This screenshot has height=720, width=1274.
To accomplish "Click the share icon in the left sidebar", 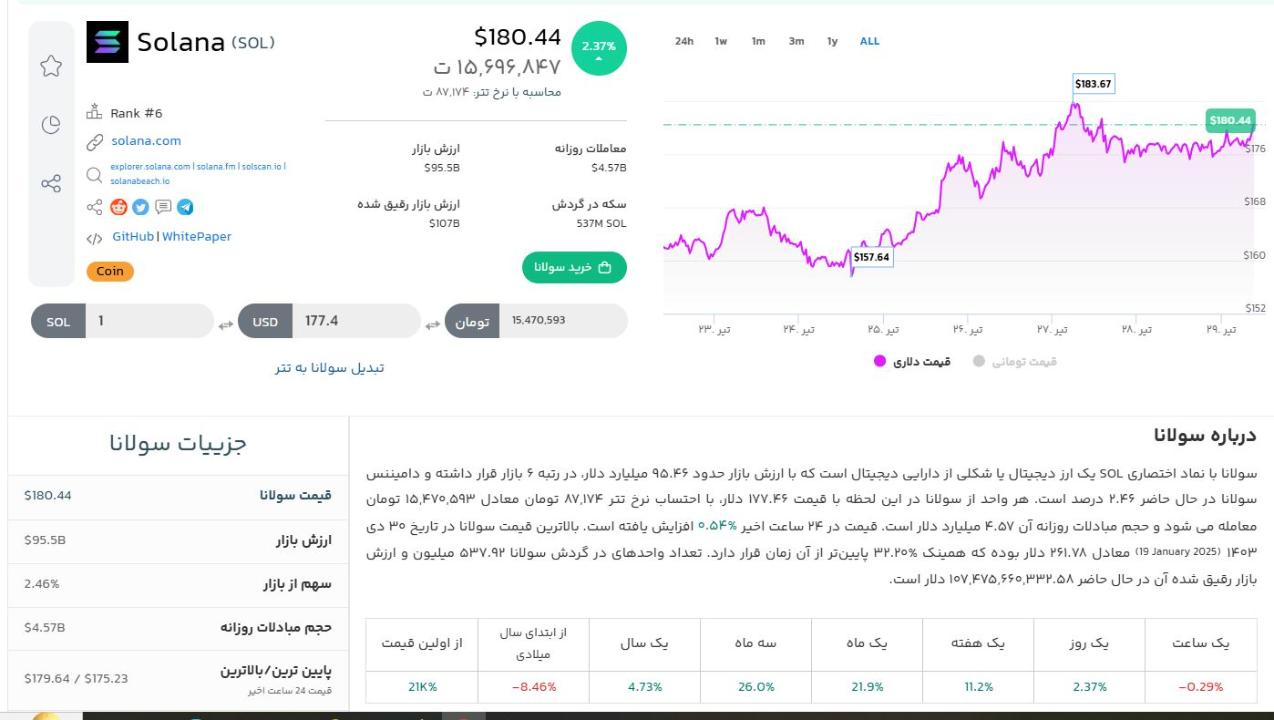I will (51, 184).
